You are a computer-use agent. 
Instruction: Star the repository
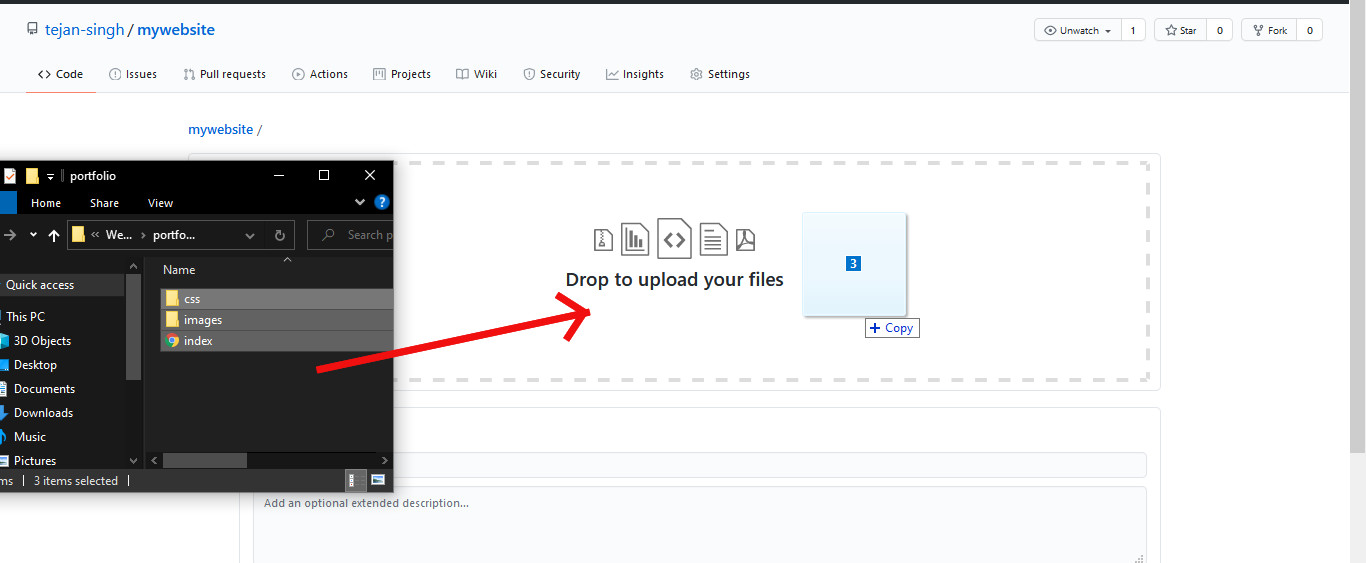click(1180, 31)
